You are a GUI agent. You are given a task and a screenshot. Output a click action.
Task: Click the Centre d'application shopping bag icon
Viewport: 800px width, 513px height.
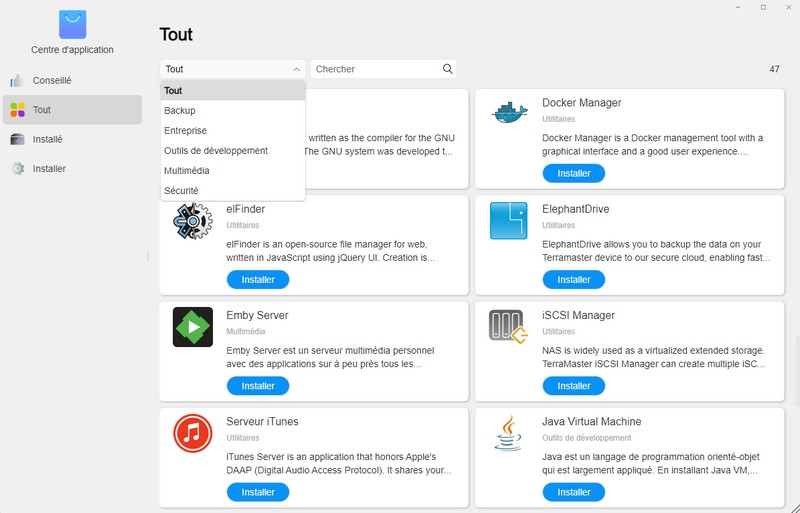72,25
